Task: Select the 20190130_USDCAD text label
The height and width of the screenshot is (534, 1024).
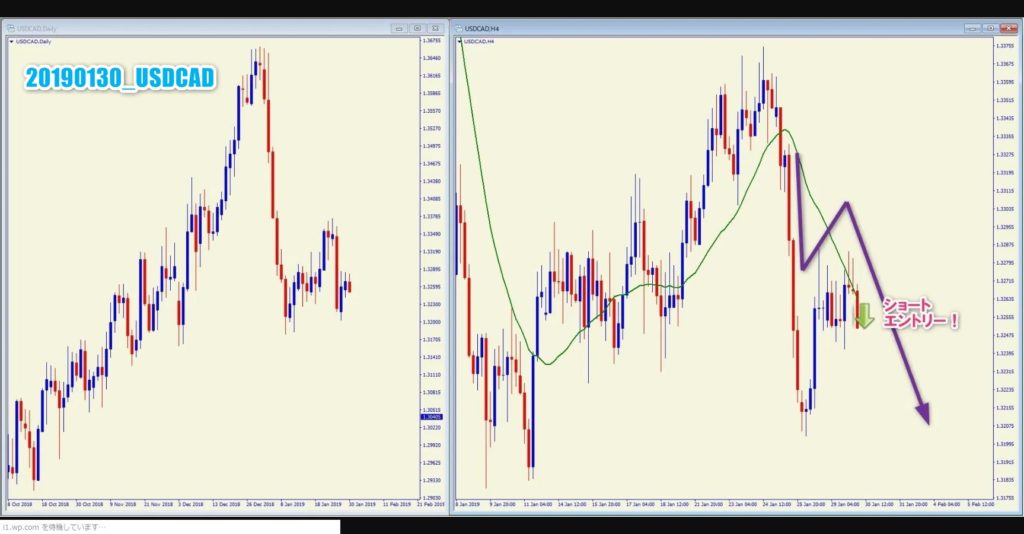Action: click(x=119, y=78)
